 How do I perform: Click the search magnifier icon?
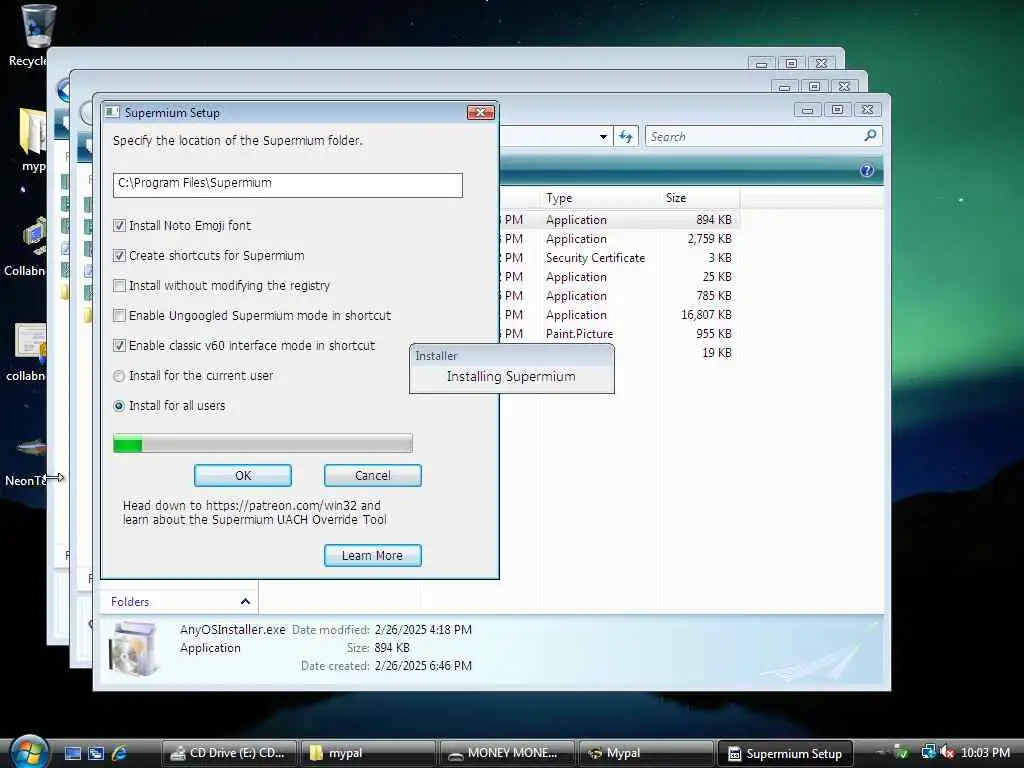click(870, 136)
